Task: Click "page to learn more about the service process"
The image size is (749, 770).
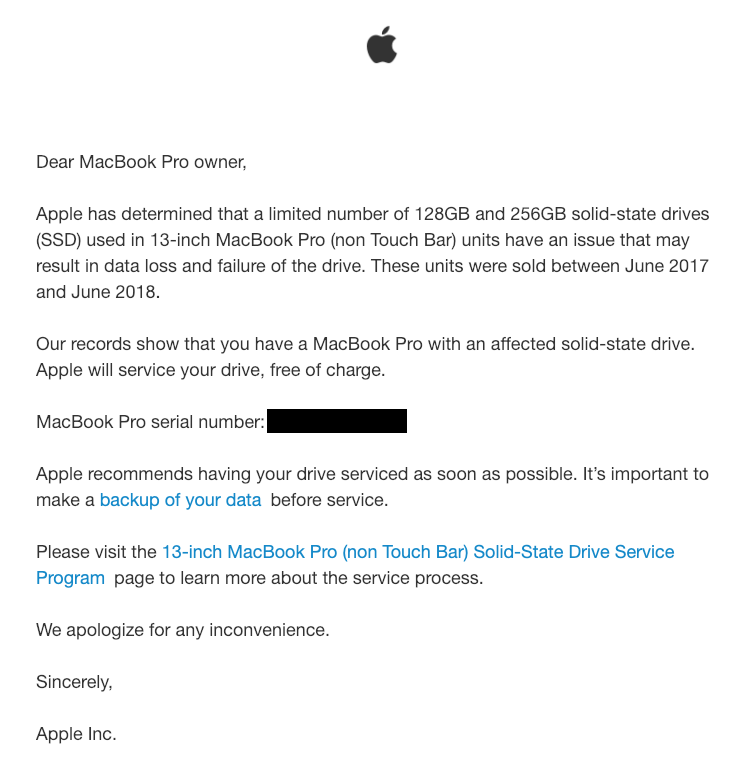Action: tap(299, 578)
